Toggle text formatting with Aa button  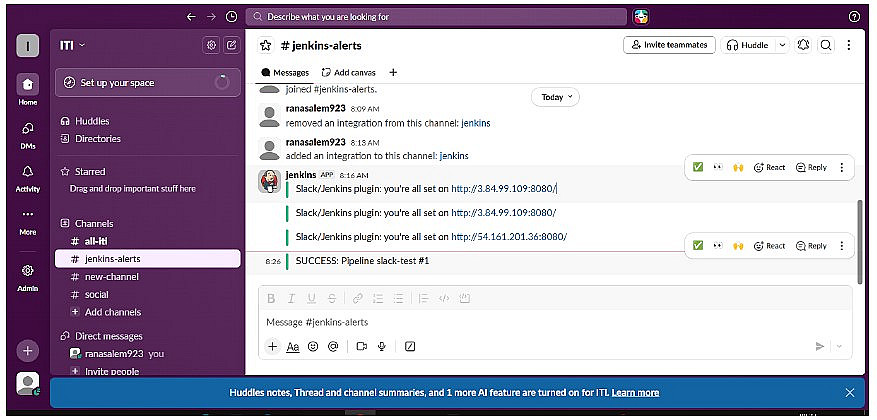[293, 347]
